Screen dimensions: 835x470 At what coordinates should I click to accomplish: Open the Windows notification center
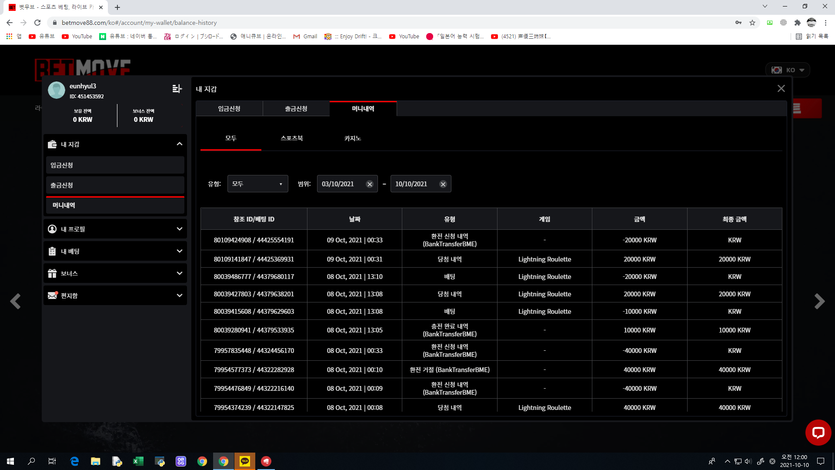tap(821, 461)
